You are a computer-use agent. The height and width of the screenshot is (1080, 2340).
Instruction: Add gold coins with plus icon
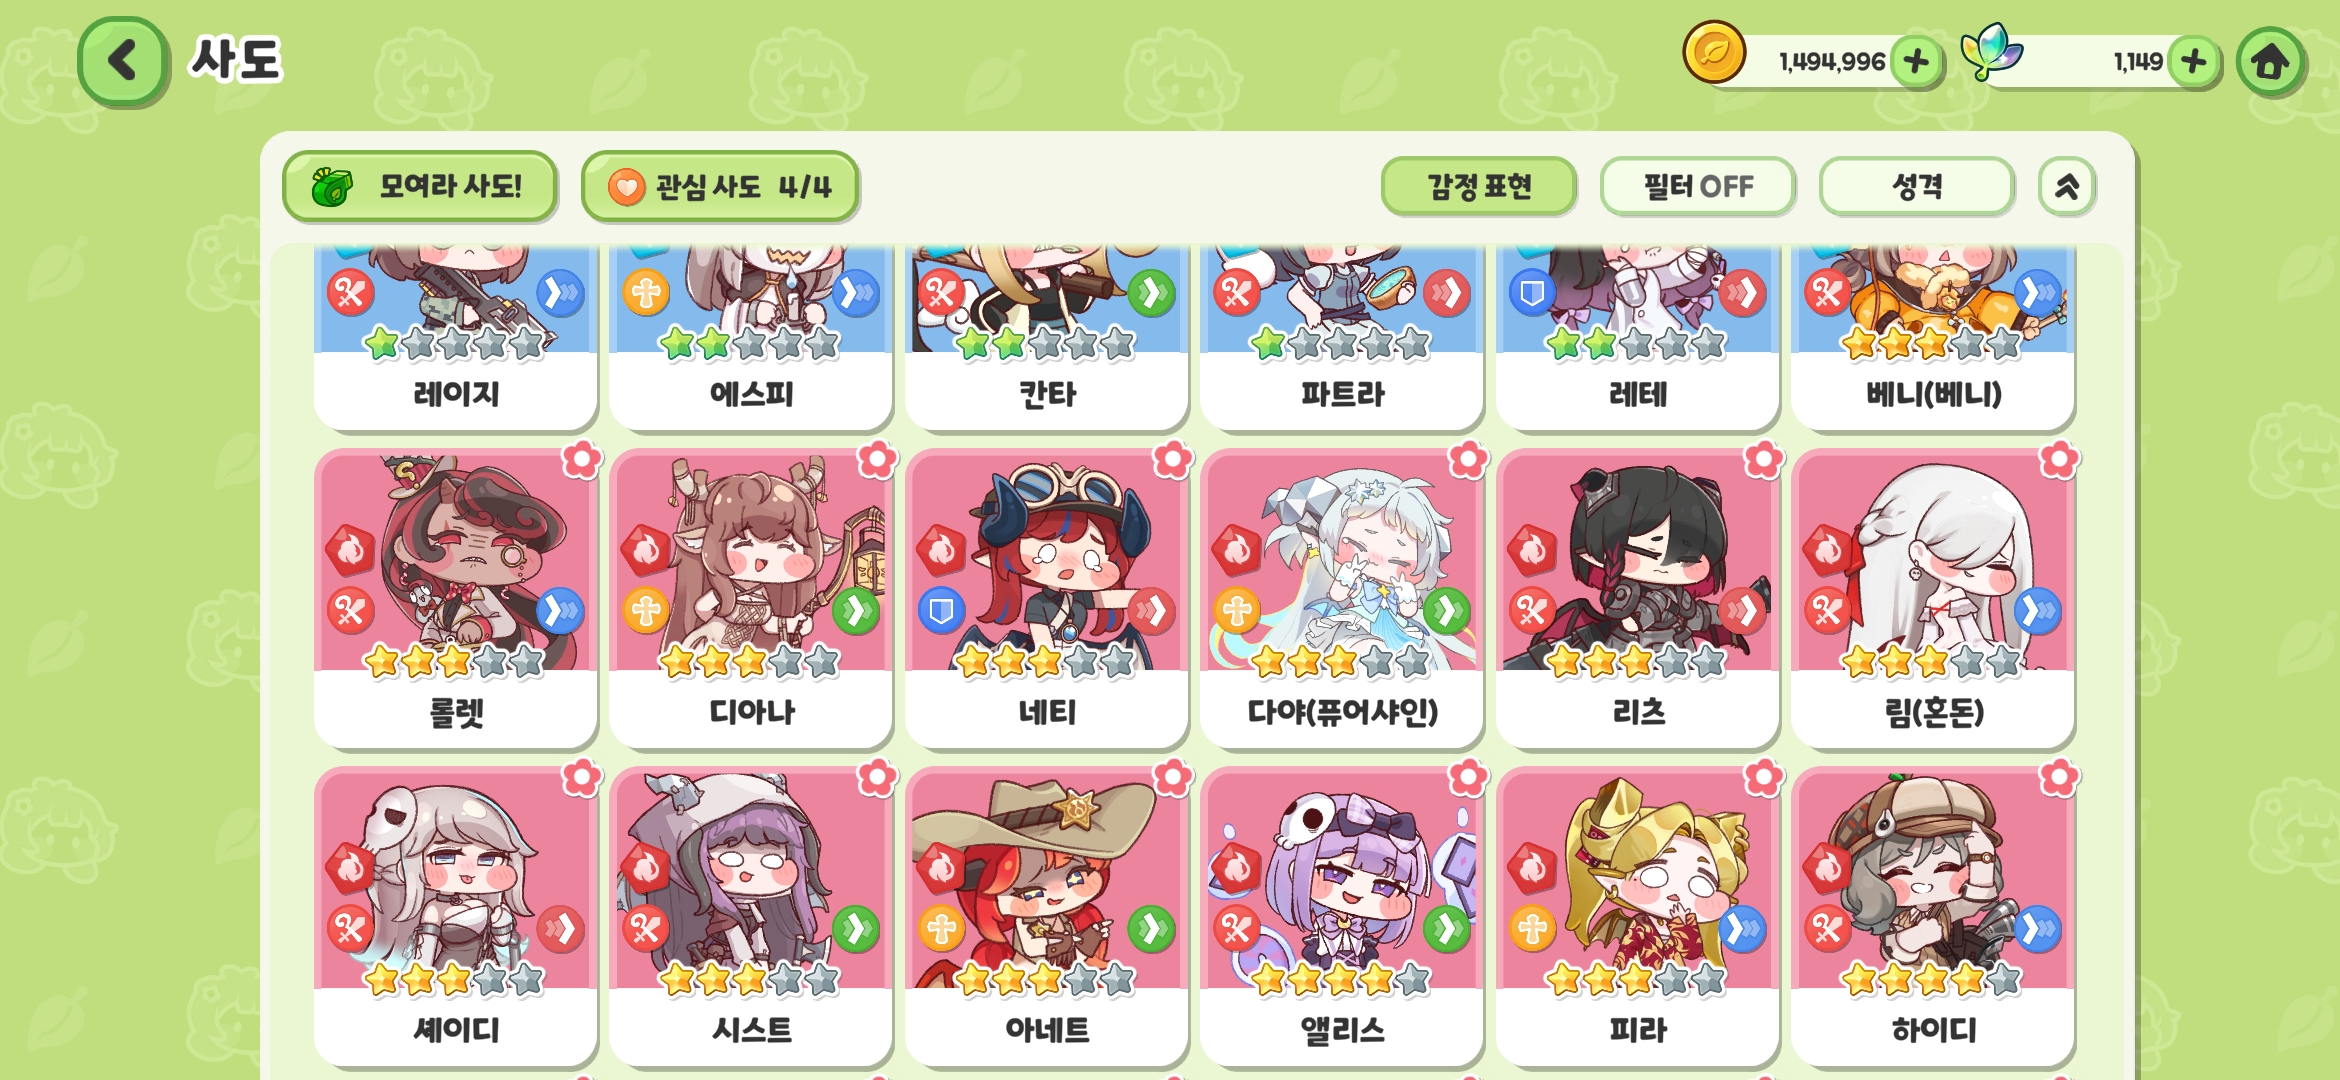pos(1916,62)
